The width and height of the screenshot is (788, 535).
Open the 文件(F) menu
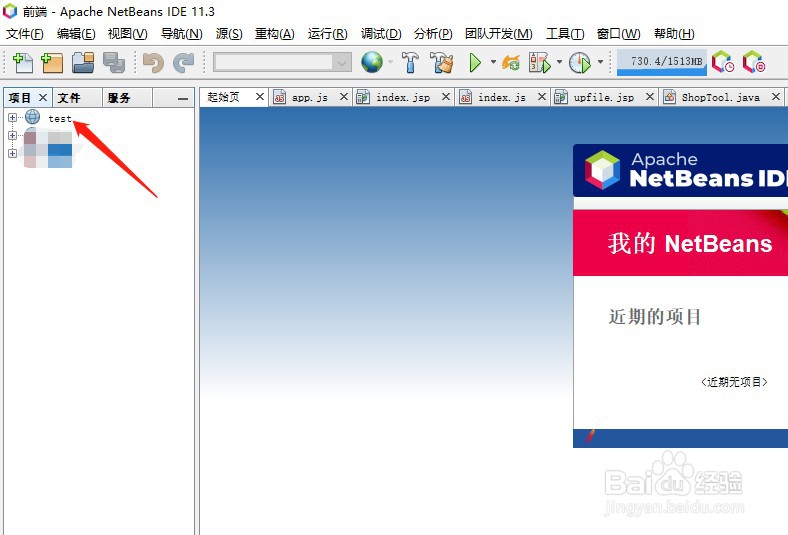pyautogui.click(x=25, y=34)
